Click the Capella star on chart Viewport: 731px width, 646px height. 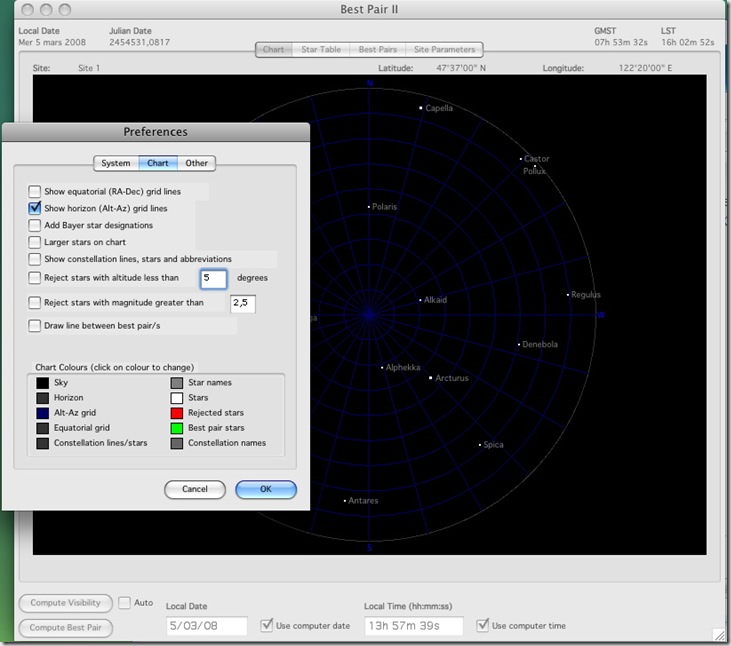[x=421, y=108]
